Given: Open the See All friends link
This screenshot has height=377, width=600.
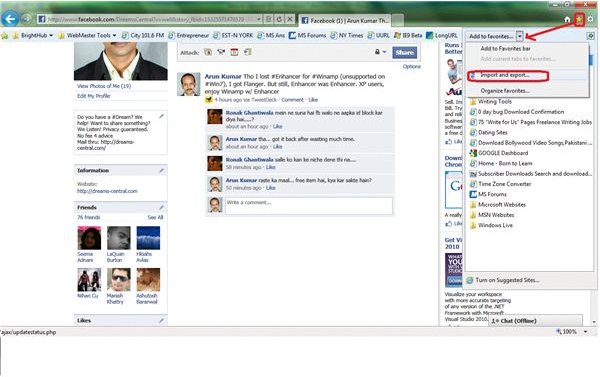Looking at the screenshot, I should [x=155, y=217].
